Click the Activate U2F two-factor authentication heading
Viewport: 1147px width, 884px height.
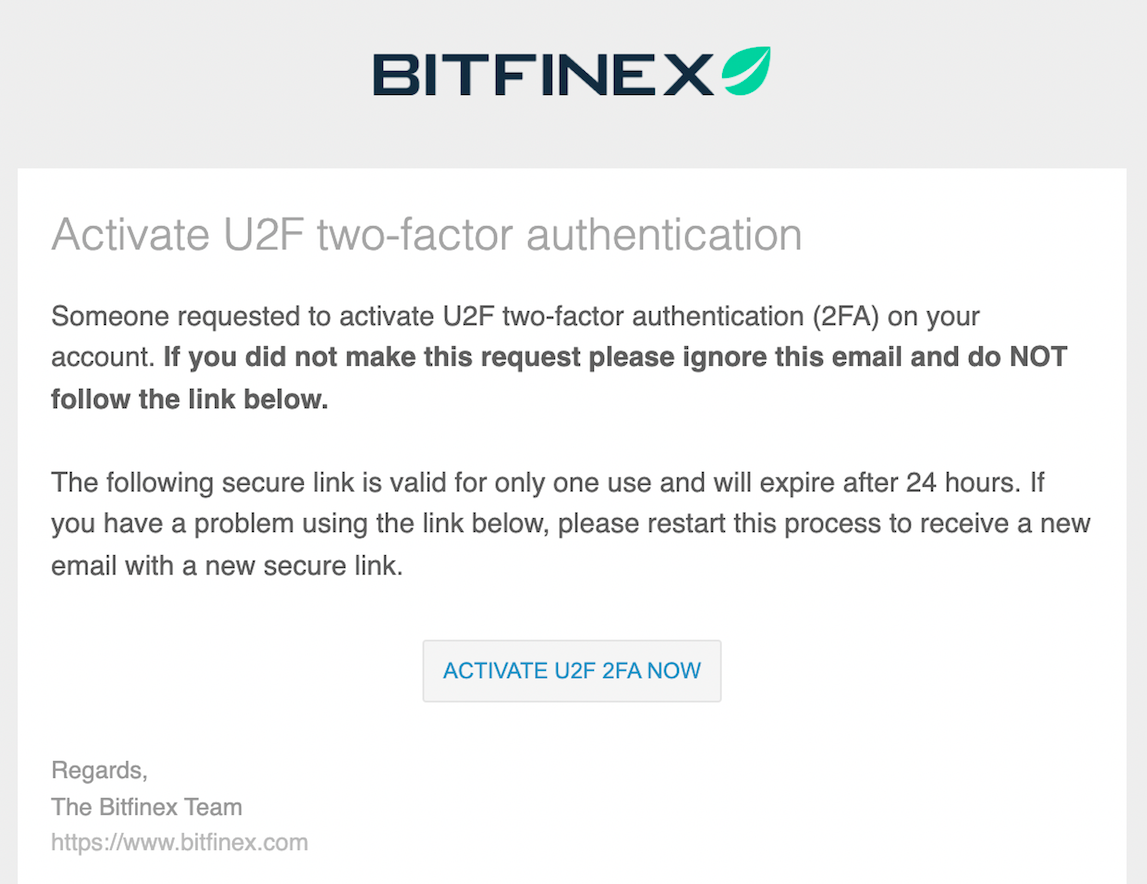point(426,235)
